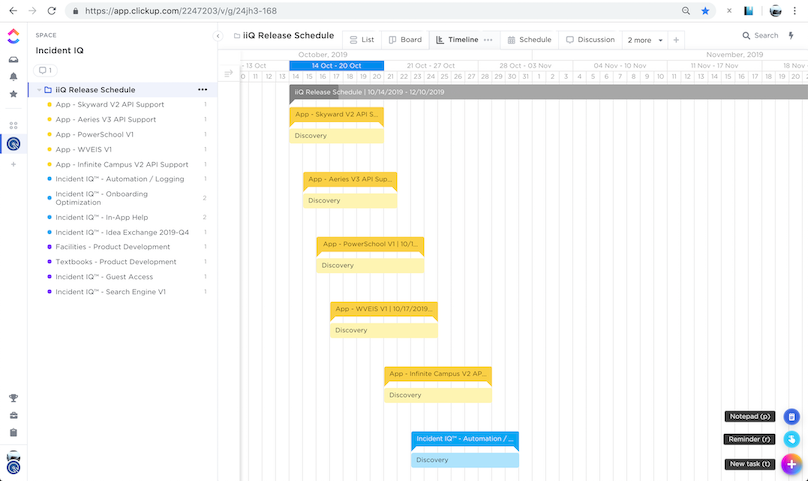Click the Inbox icon in sidebar
The width and height of the screenshot is (808, 481).
[13, 60]
